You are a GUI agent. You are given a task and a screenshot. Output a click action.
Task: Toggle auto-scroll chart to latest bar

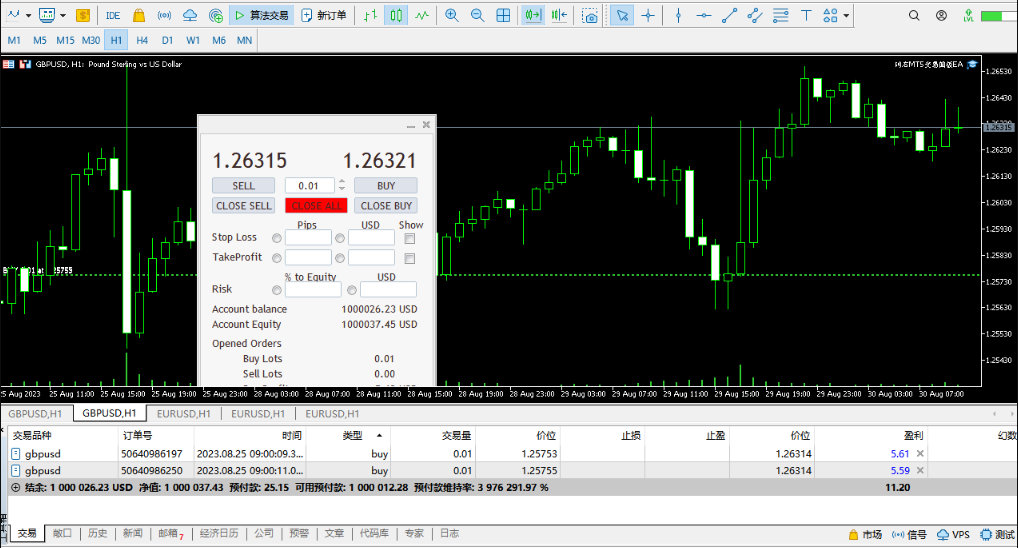point(533,15)
